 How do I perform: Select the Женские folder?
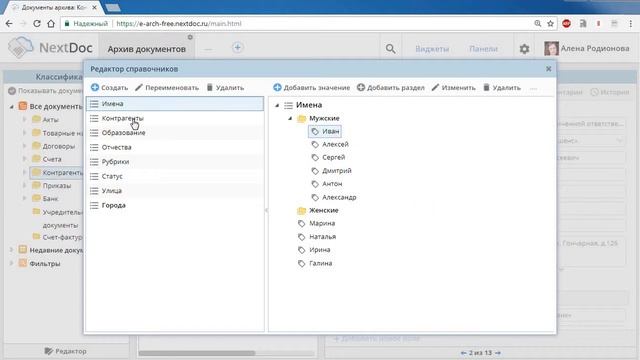click(324, 210)
